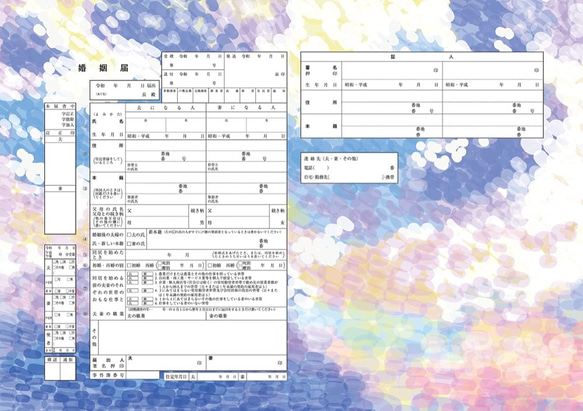Check the 夫の氏 checkbox
This screenshot has height=411, width=583.
(x=129, y=235)
